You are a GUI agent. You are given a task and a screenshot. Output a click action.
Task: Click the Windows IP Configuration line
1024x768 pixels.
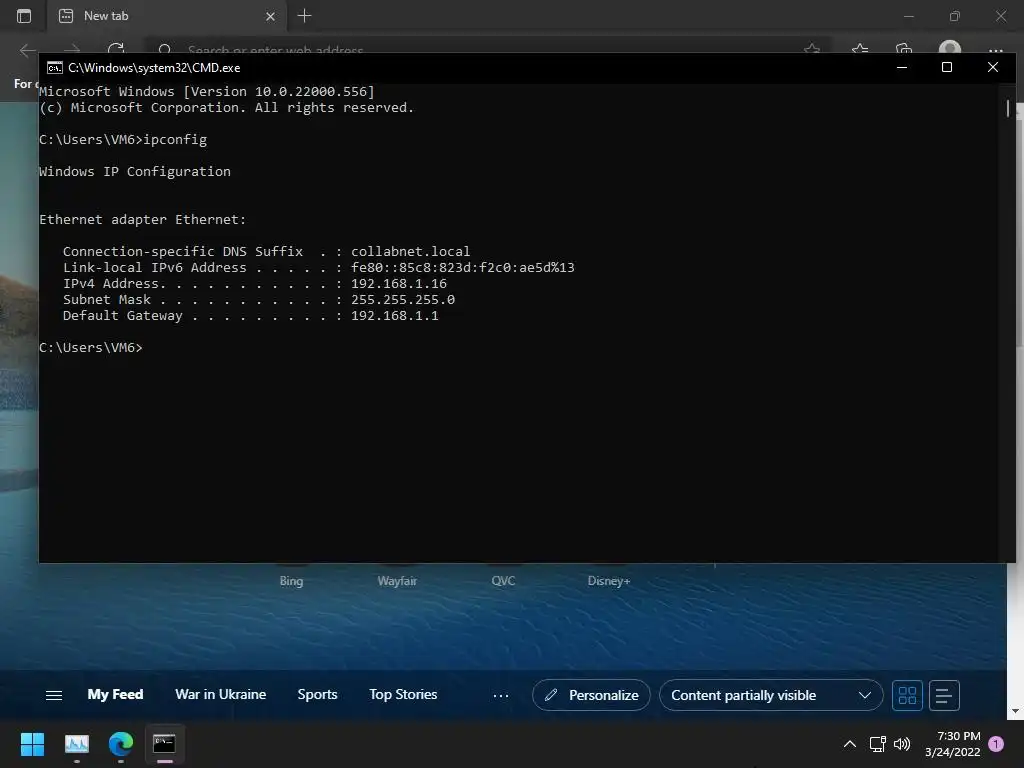click(135, 172)
